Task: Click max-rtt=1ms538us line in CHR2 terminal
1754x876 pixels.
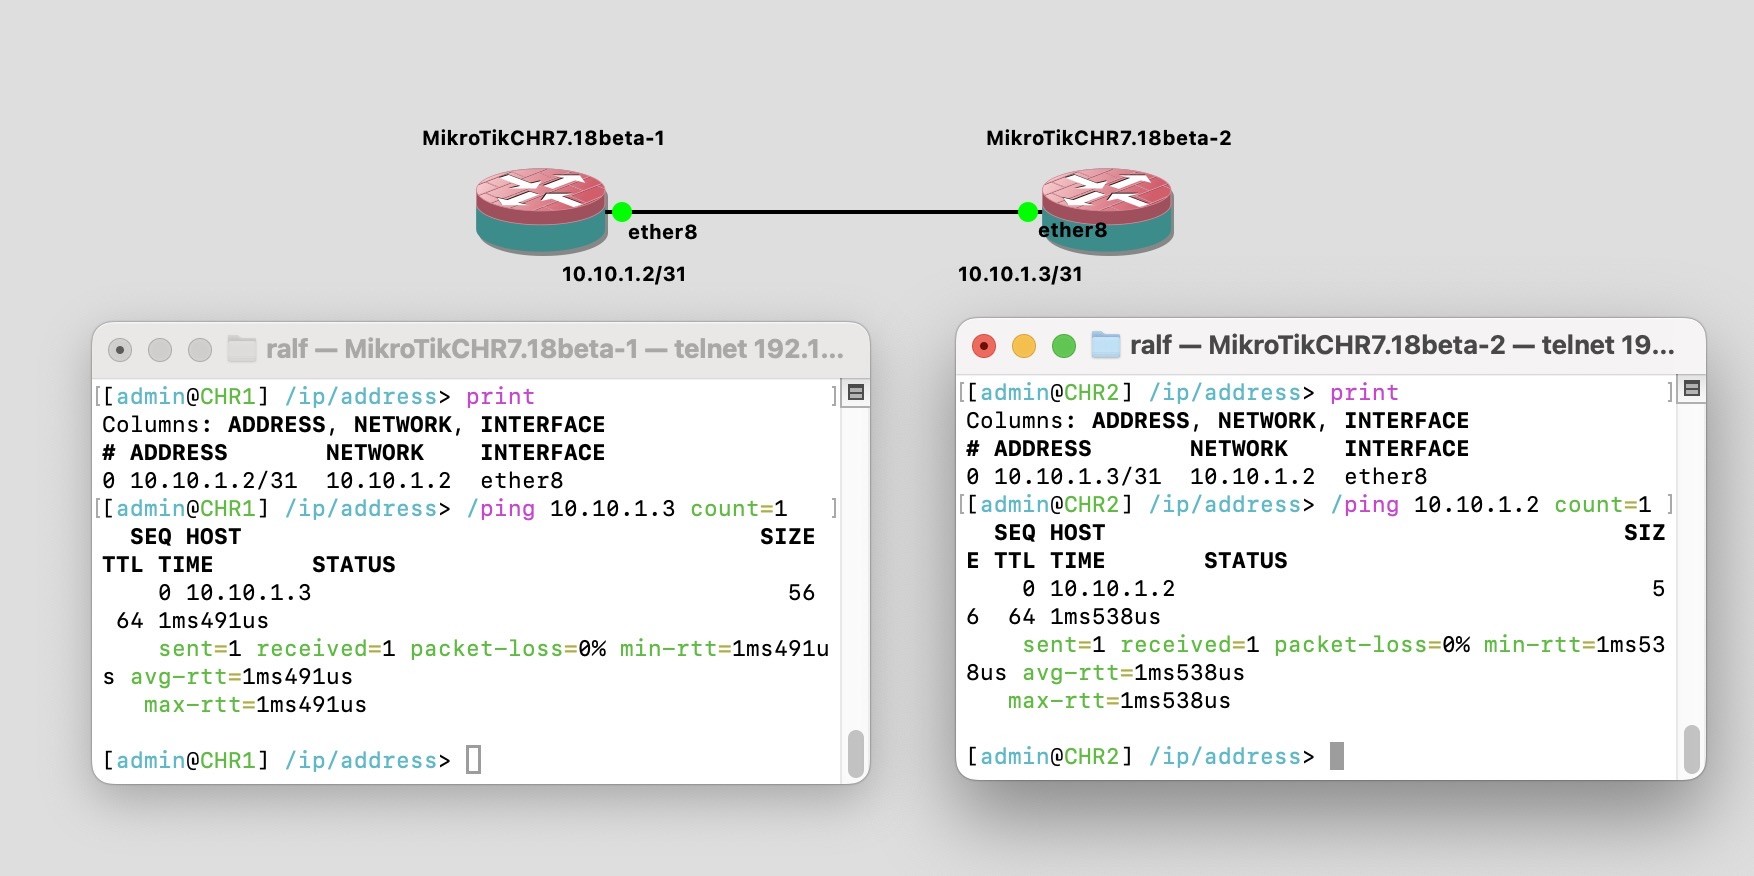Action: point(1119,701)
